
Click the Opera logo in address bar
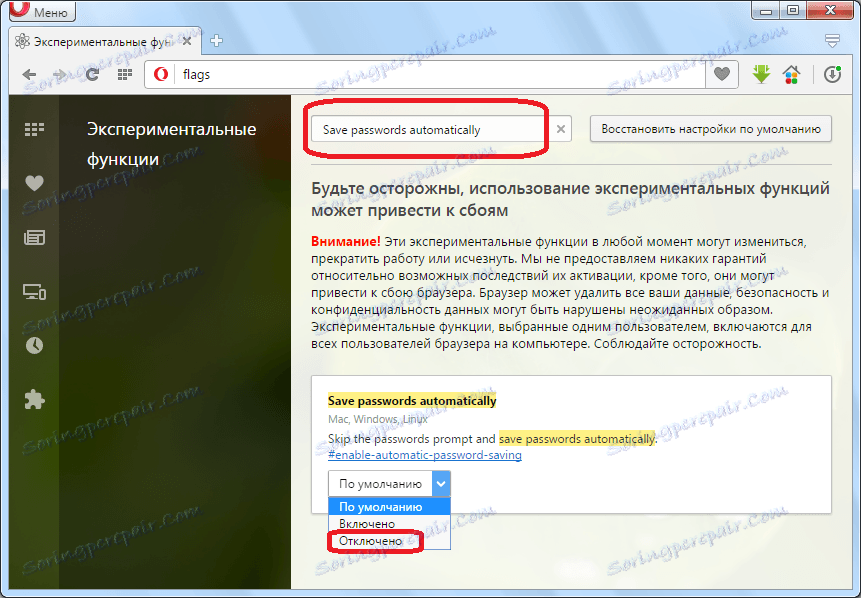click(161, 74)
